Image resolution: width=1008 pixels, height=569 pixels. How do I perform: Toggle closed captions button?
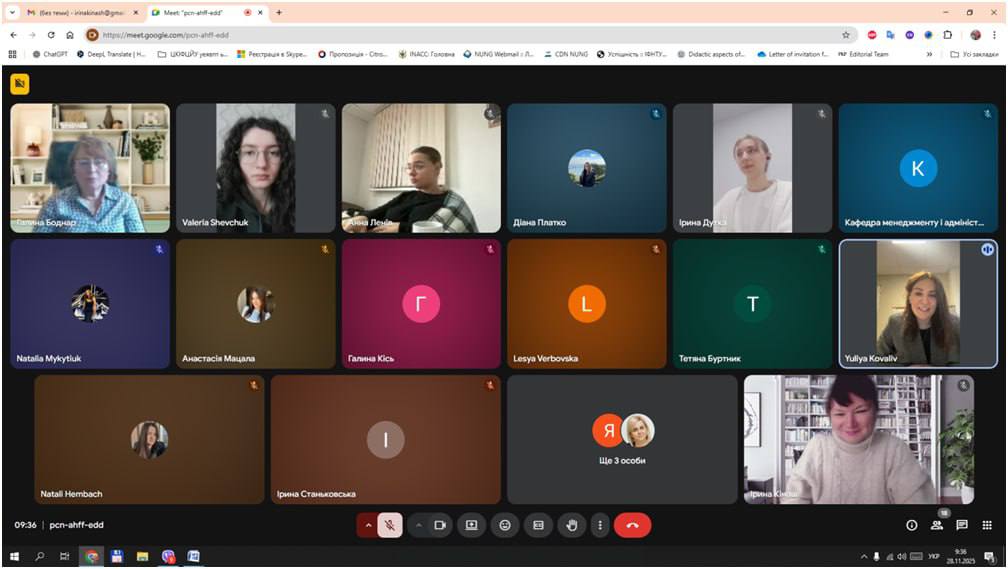click(538, 525)
